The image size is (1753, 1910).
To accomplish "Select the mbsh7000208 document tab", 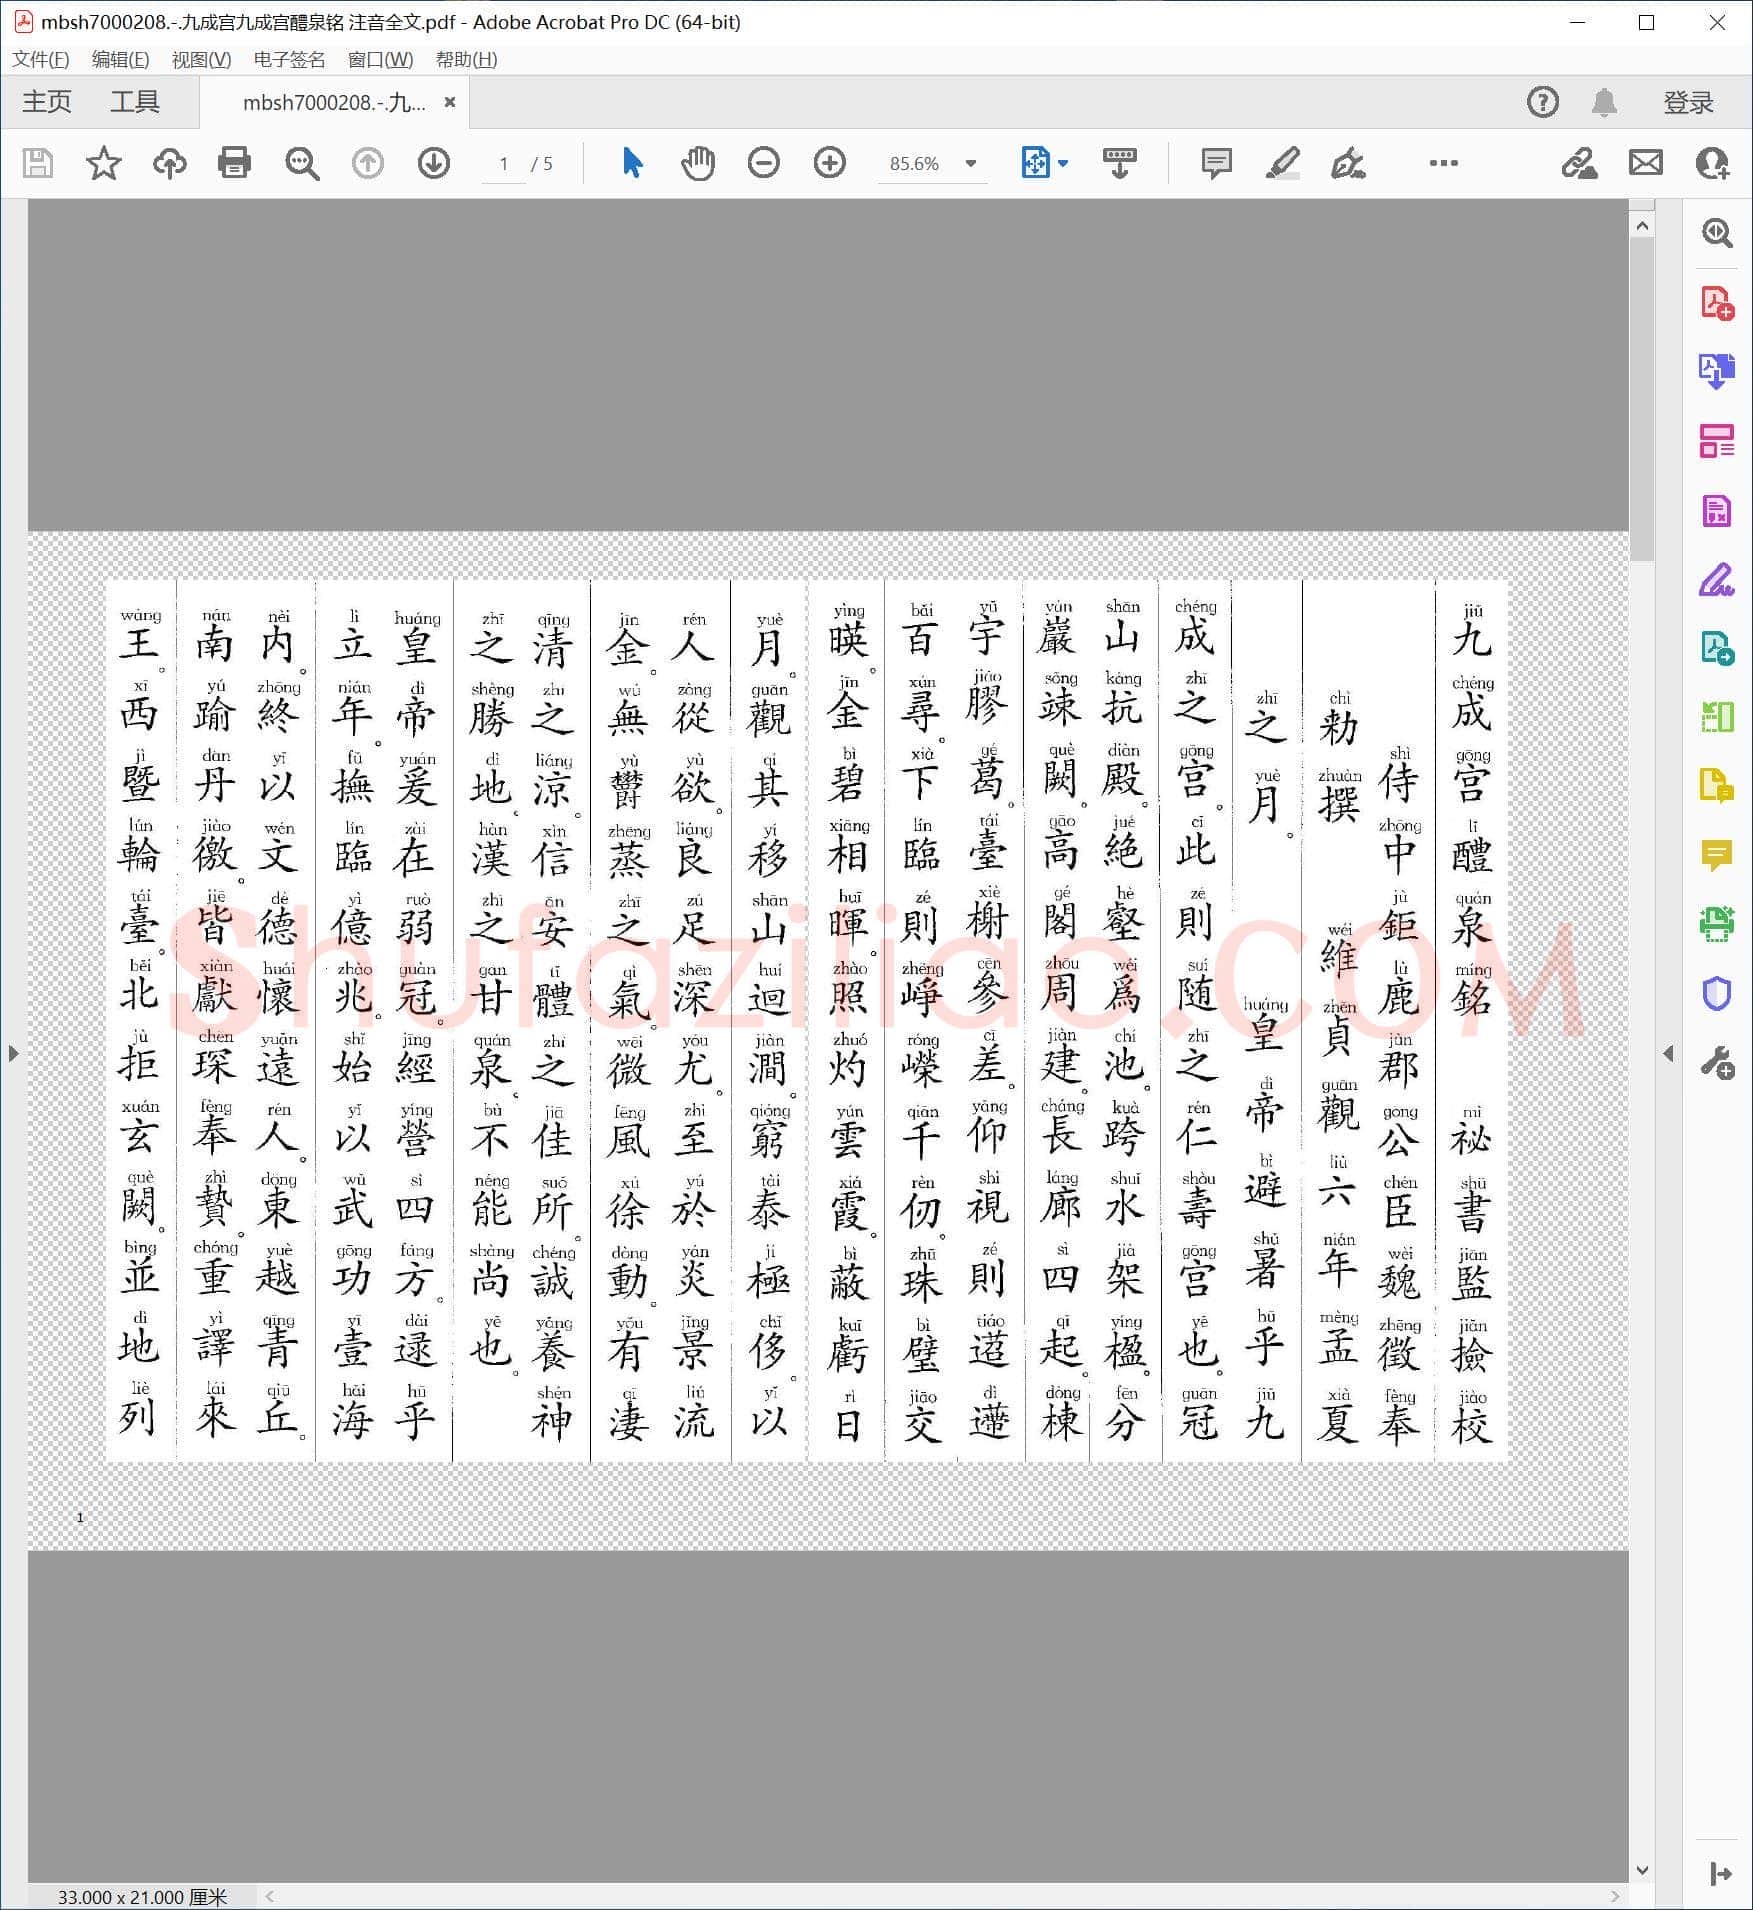I will [x=334, y=103].
